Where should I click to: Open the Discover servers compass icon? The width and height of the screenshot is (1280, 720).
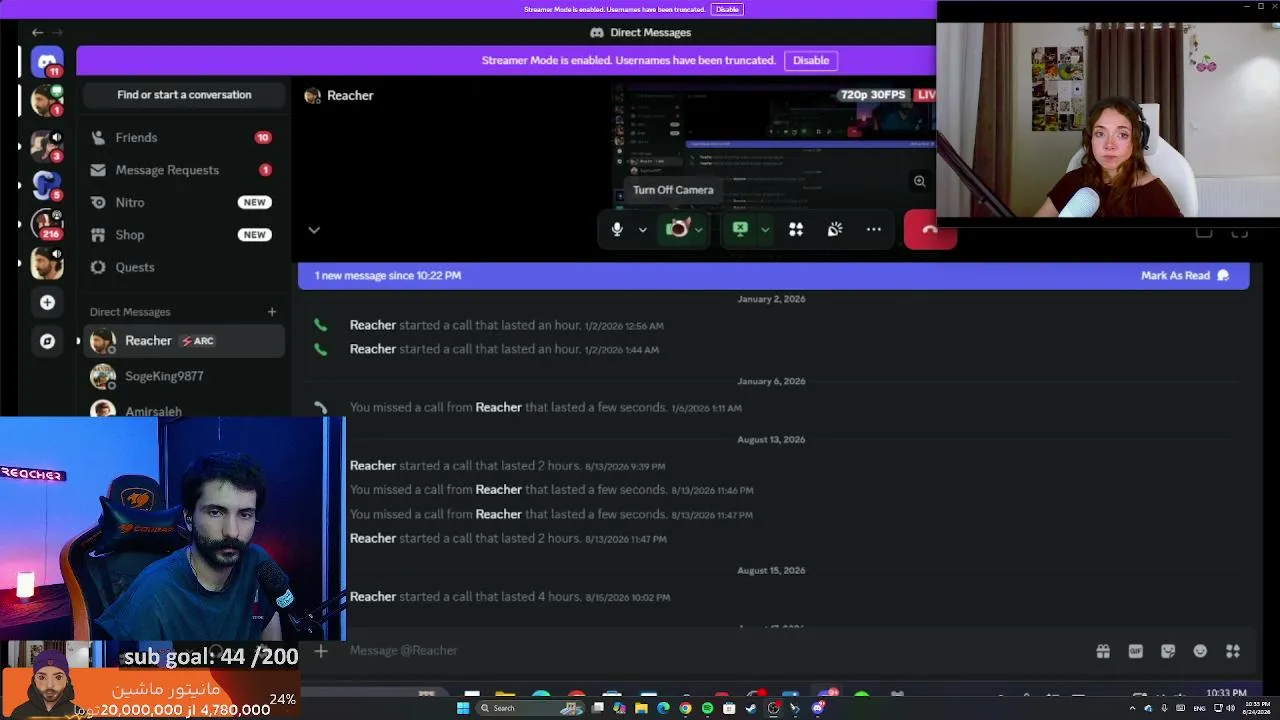[x=47, y=341]
